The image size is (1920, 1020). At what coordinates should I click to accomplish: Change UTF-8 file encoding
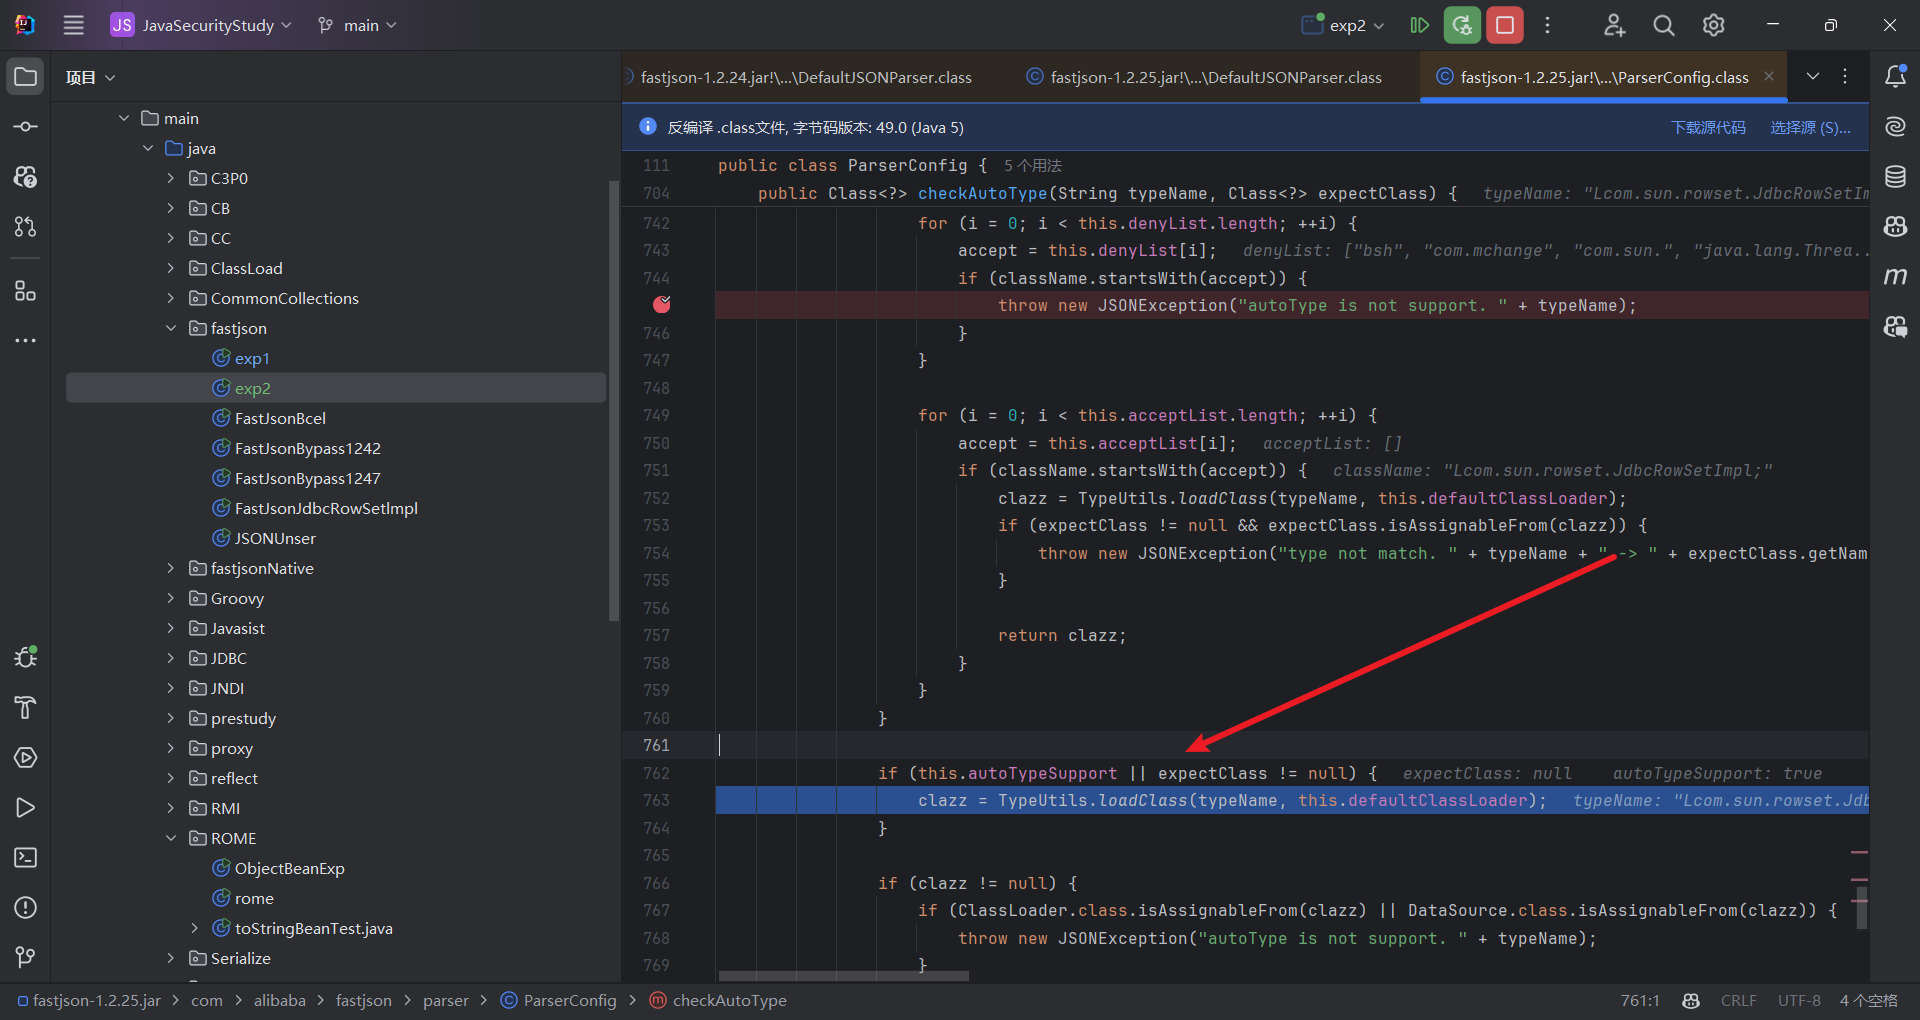click(1799, 1000)
